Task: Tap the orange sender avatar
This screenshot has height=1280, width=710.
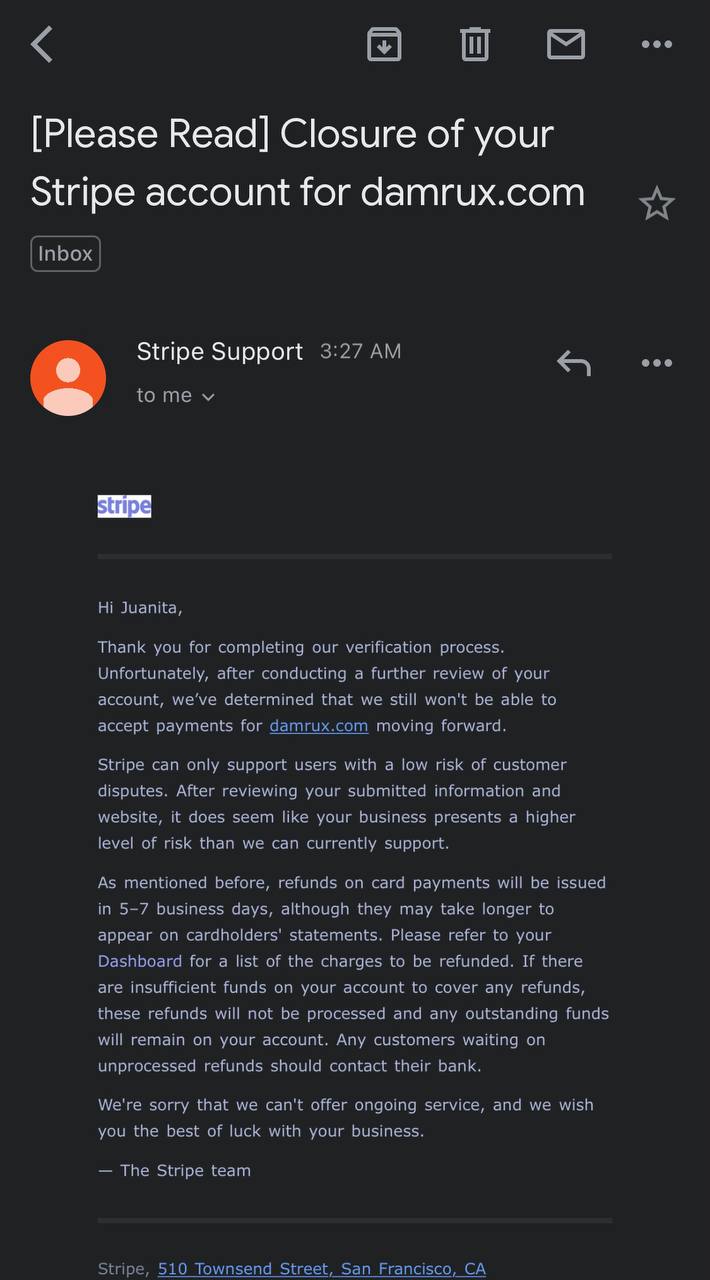Action: pyautogui.click(x=68, y=377)
